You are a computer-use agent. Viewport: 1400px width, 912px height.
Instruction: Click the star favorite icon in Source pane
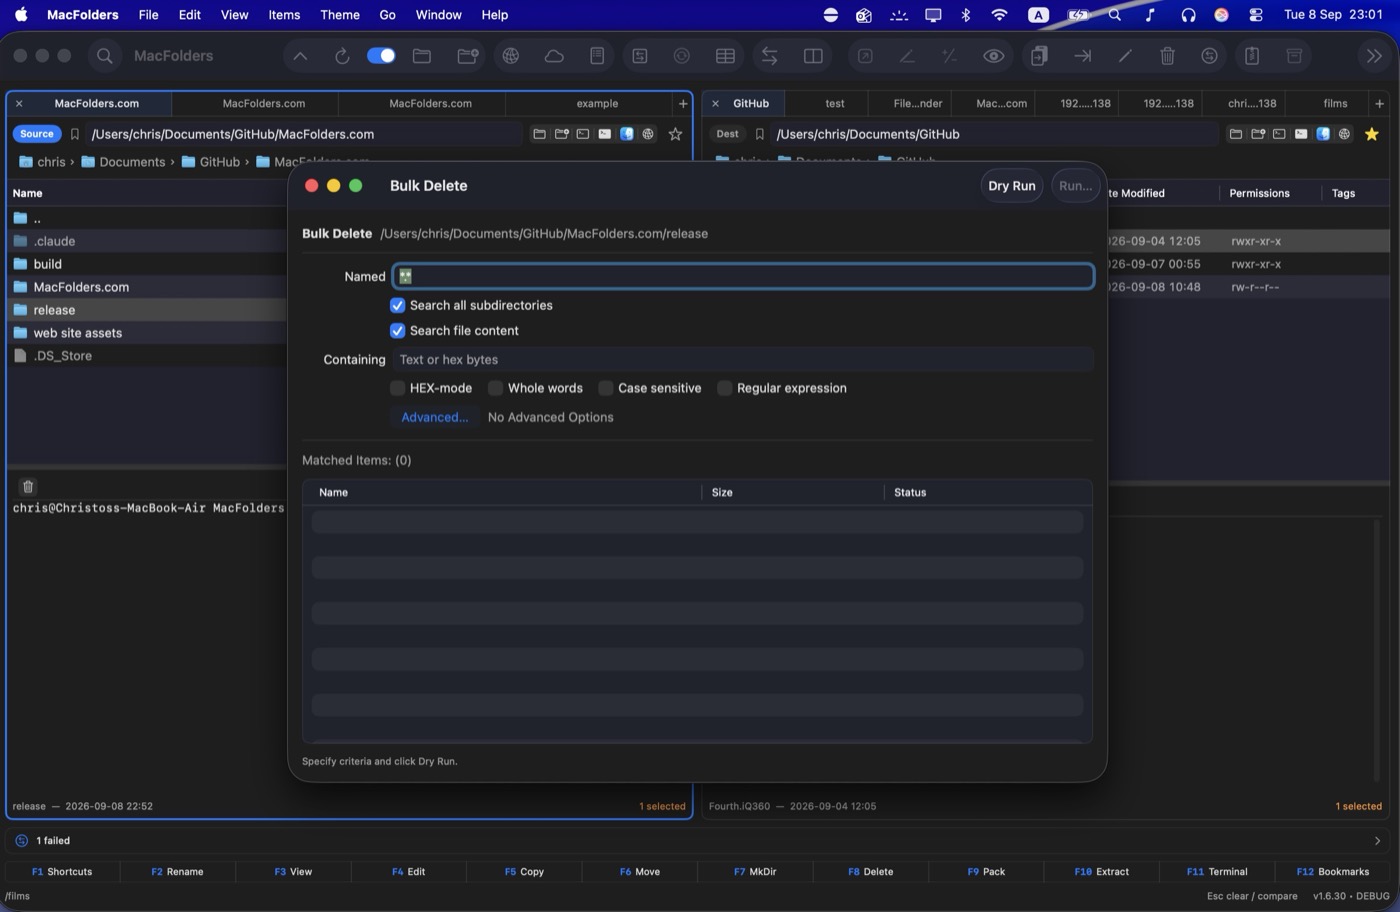click(x=675, y=134)
